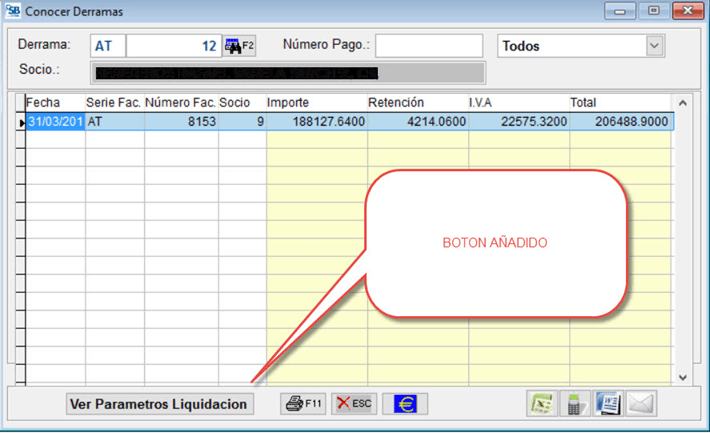710x433 pixels.
Task: Click the row selector arrow of first row
Action: 20,122
